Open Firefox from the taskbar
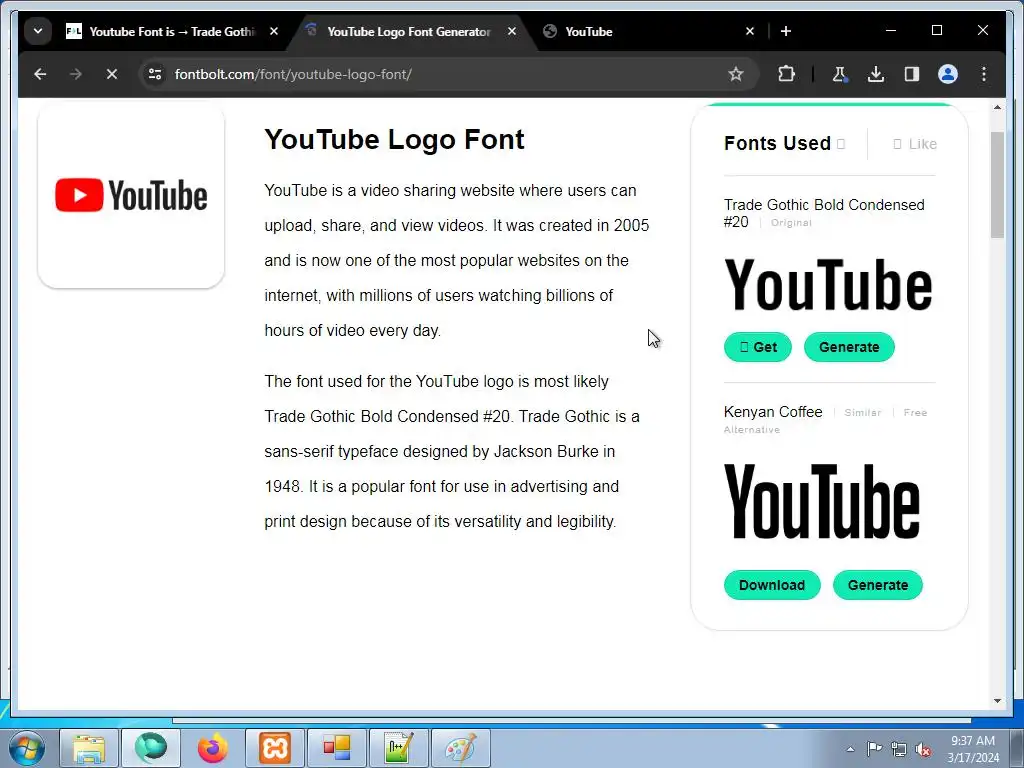The image size is (1024, 768). 213,748
